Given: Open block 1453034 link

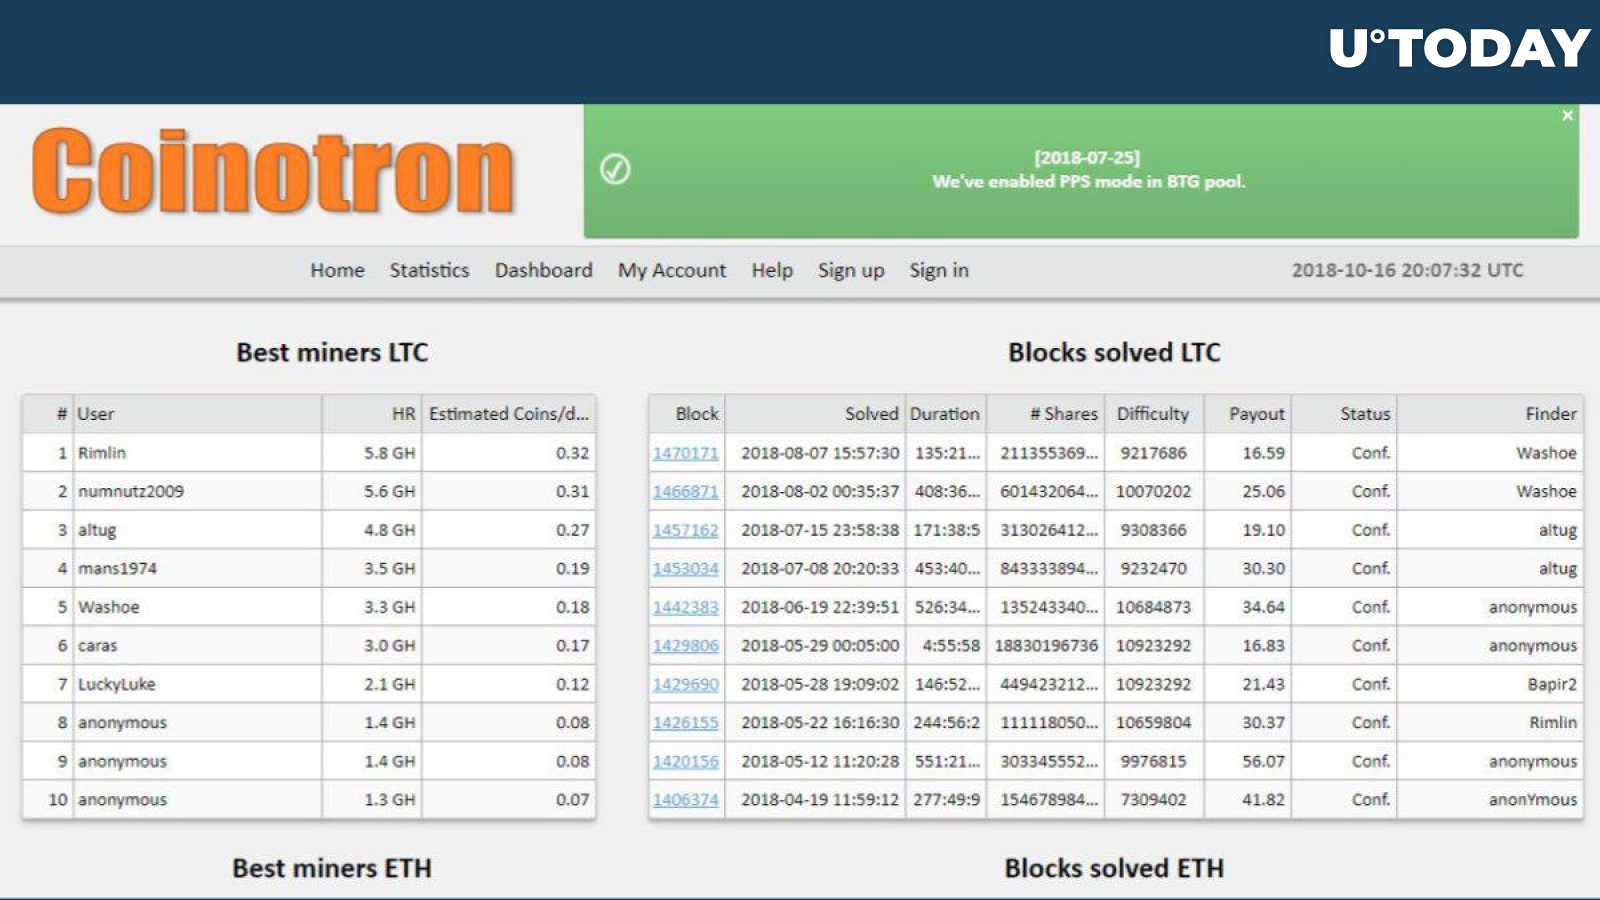Looking at the screenshot, I should (x=686, y=568).
